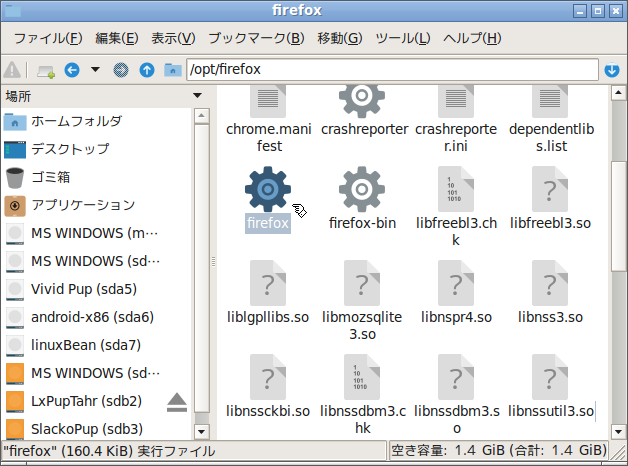Image resolution: width=628 pixels, height=466 pixels.
Task: Select Vivid Pup (sda5) volume
Action: [x=97, y=289]
